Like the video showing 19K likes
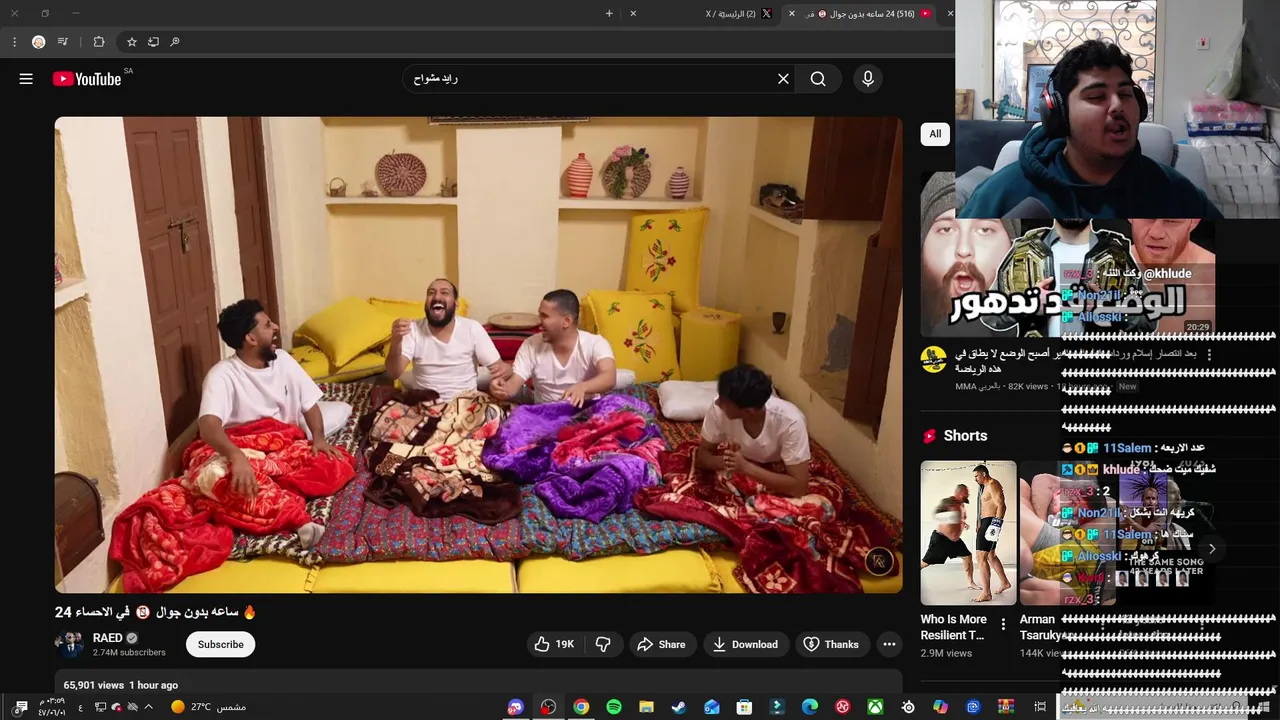This screenshot has height=720, width=1280. pyautogui.click(x=555, y=644)
